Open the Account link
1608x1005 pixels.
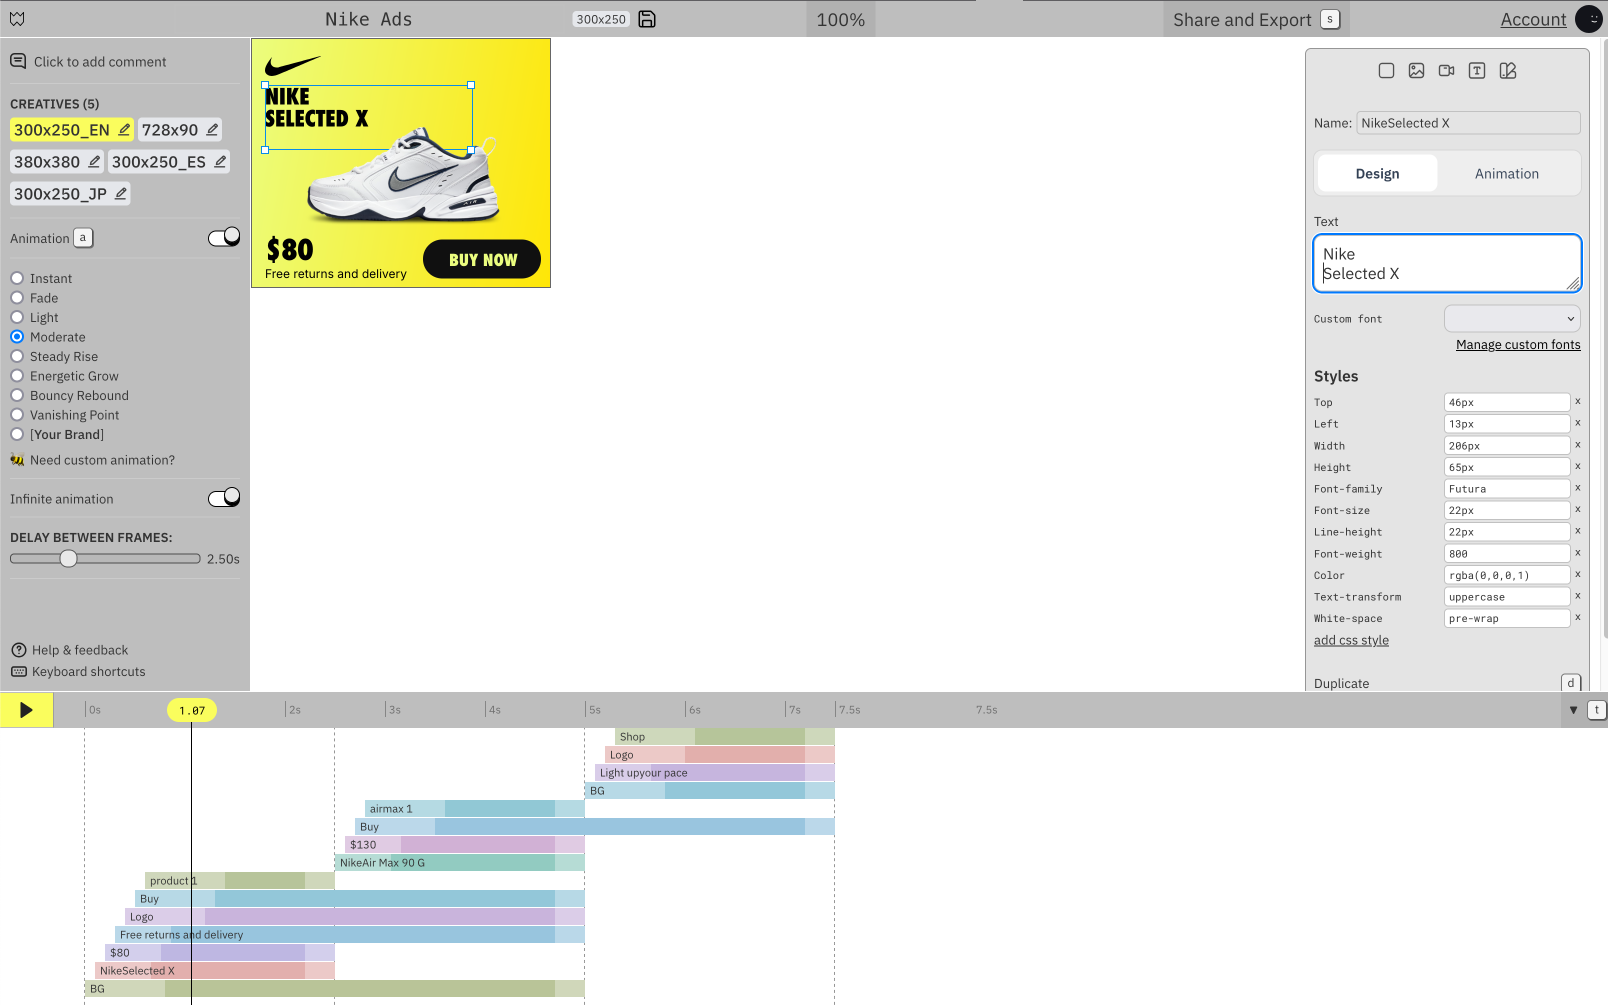[x=1533, y=19]
